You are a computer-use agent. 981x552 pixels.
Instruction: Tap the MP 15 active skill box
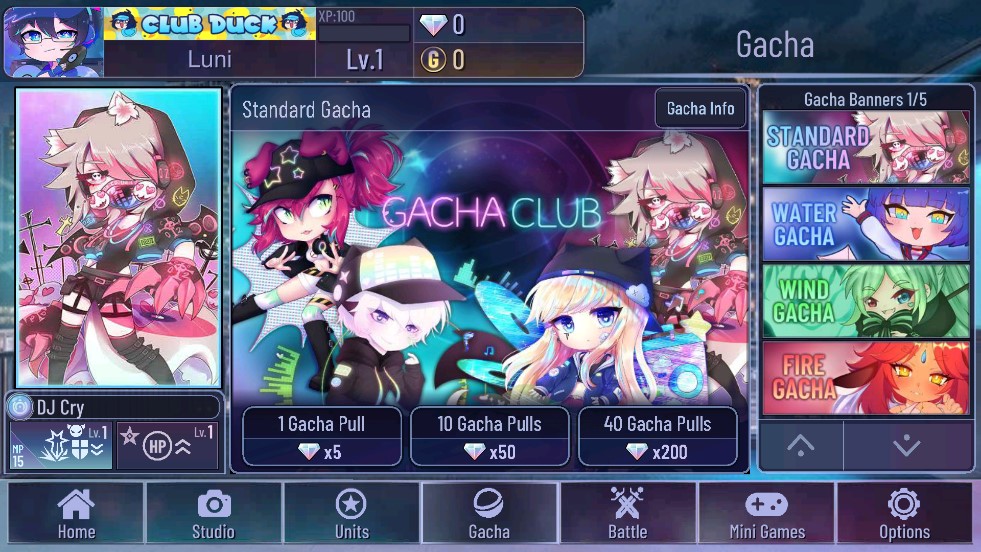61,446
